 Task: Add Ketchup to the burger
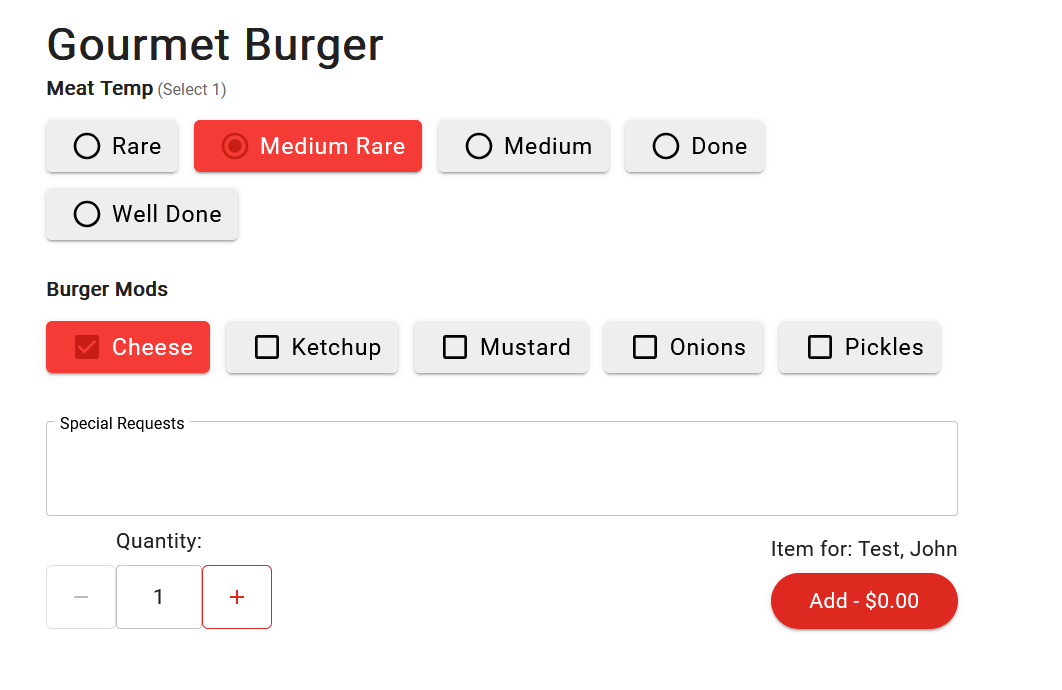tap(312, 348)
